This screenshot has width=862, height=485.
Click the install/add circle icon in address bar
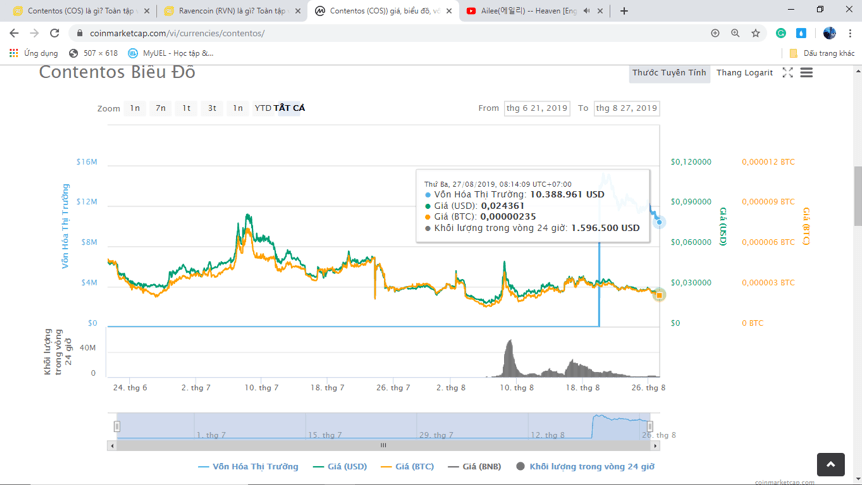pos(715,33)
